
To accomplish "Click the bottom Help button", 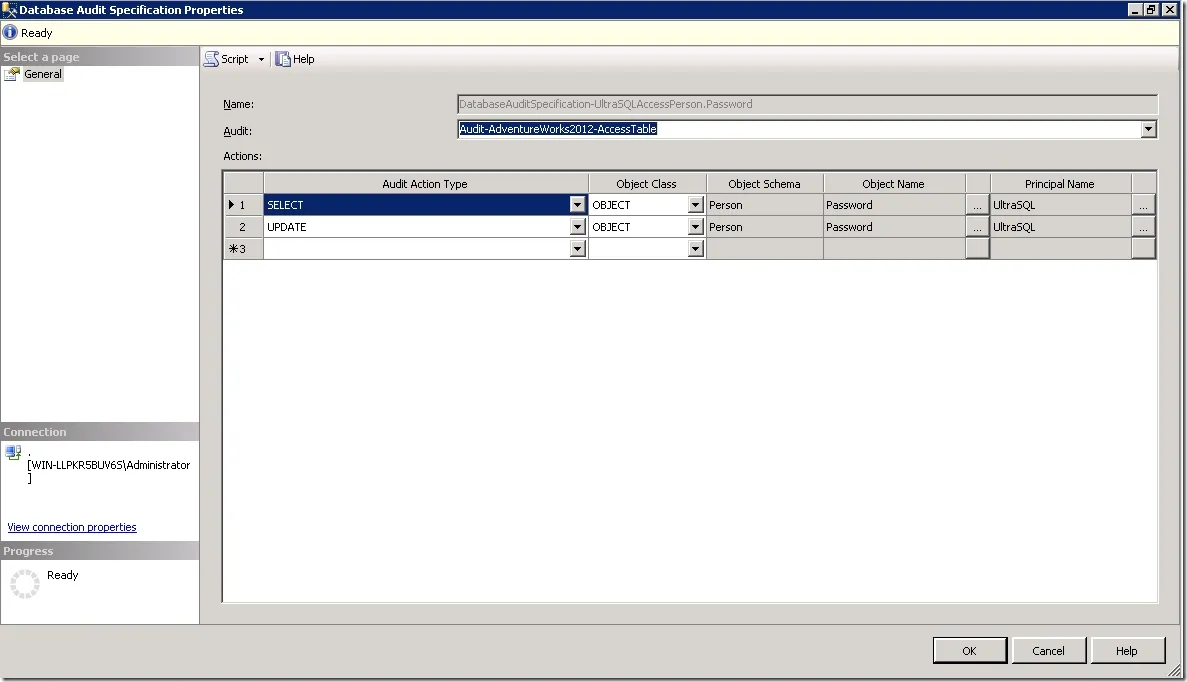I will (x=1126, y=651).
